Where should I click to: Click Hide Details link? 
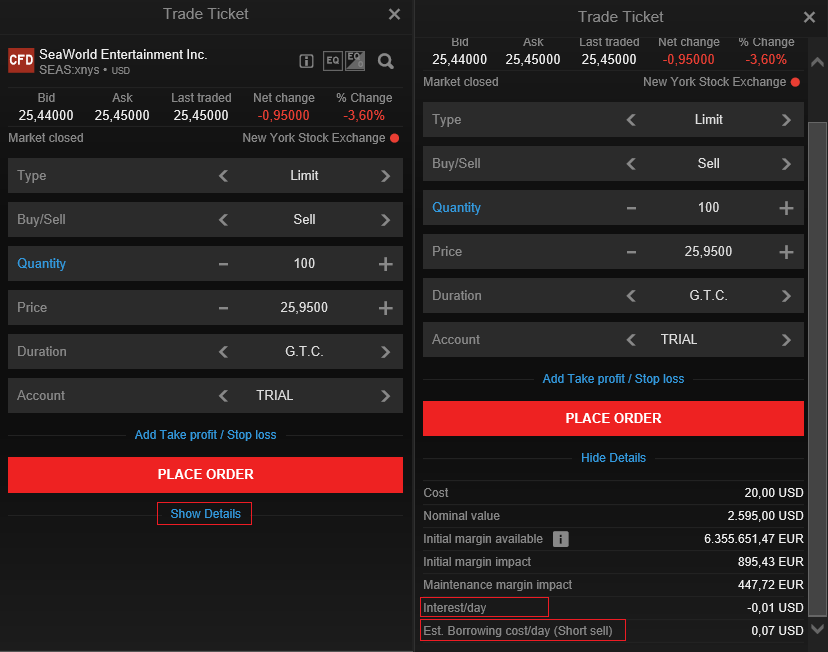[x=613, y=458]
